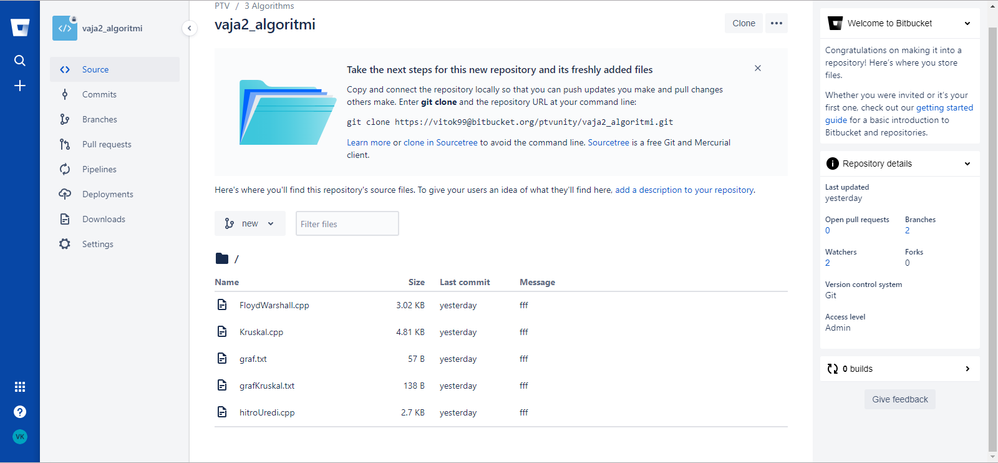Screen dimensions: 998x463
Task: Open repository Settings in the sidebar
Action: 115,244
